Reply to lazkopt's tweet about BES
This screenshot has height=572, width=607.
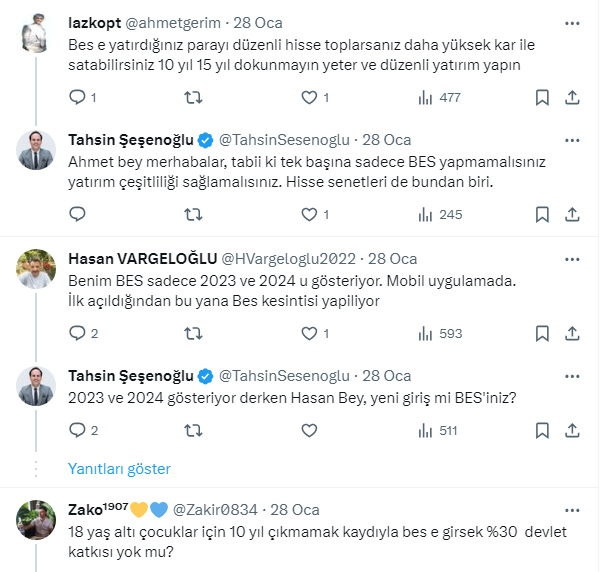pyautogui.click(x=78, y=98)
